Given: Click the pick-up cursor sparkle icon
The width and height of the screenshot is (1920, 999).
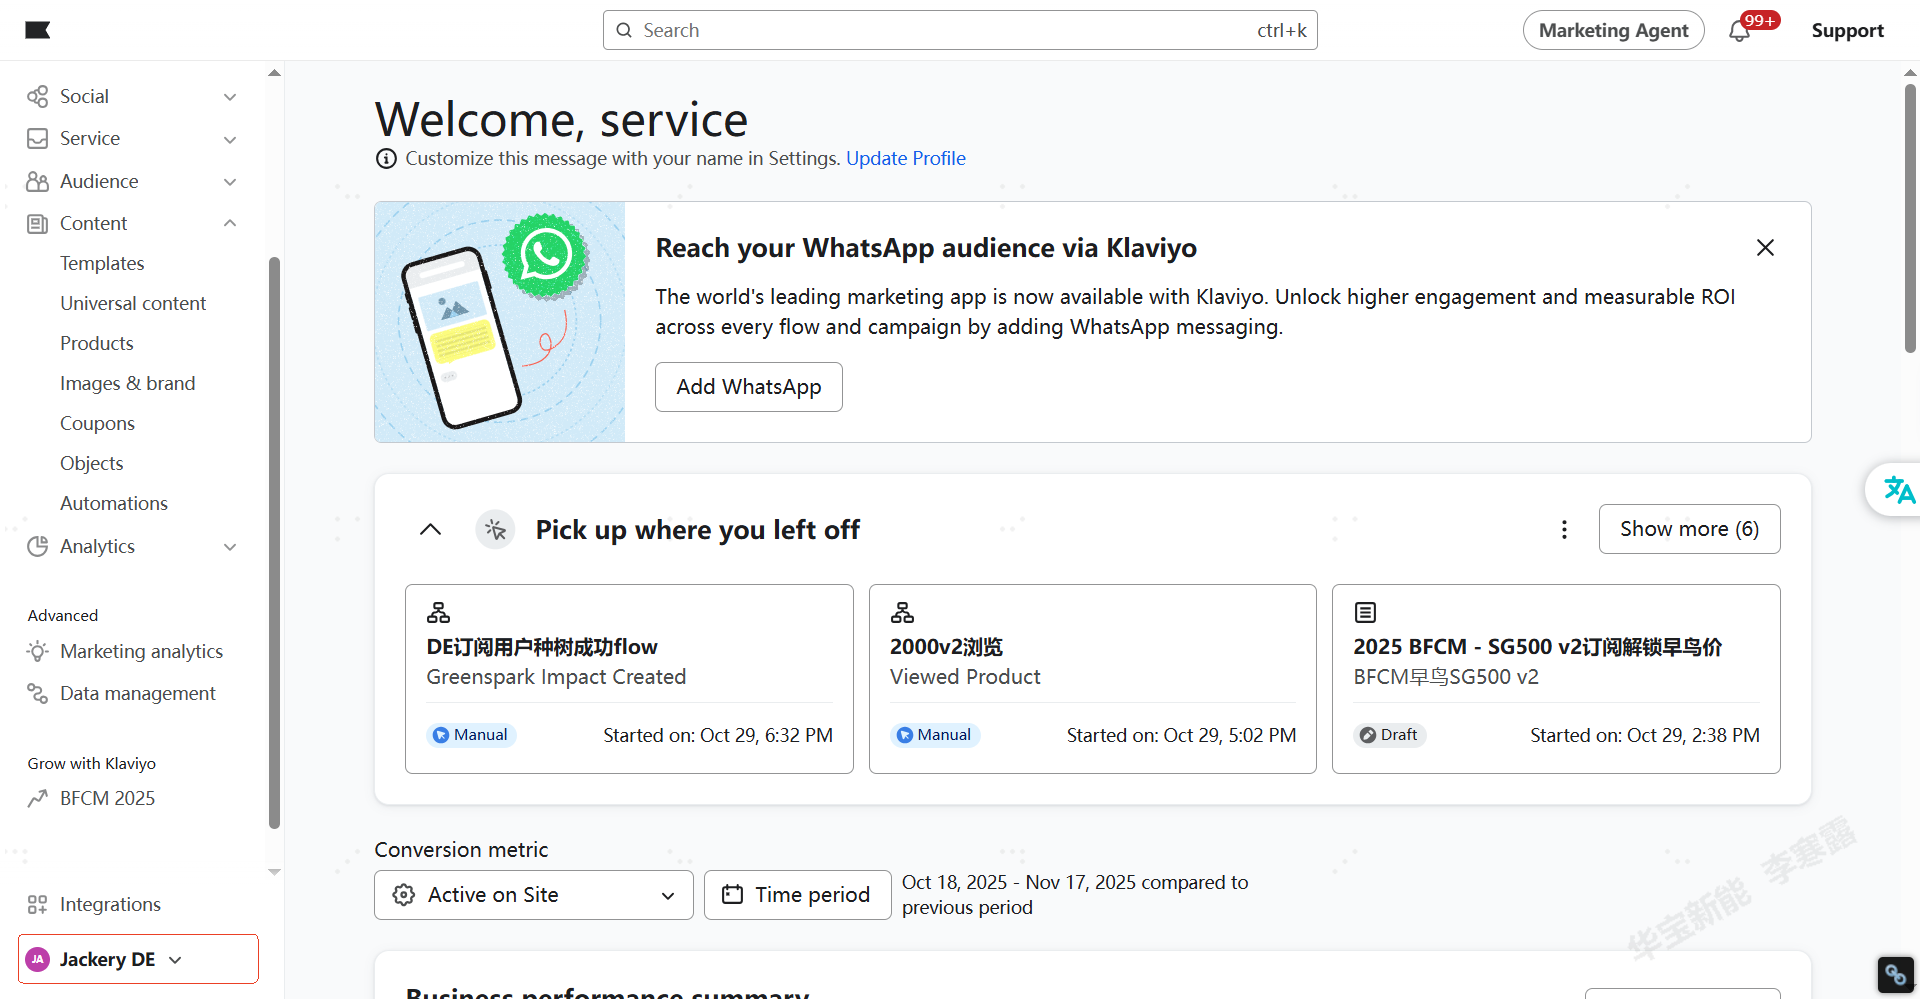Looking at the screenshot, I should (495, 529).
